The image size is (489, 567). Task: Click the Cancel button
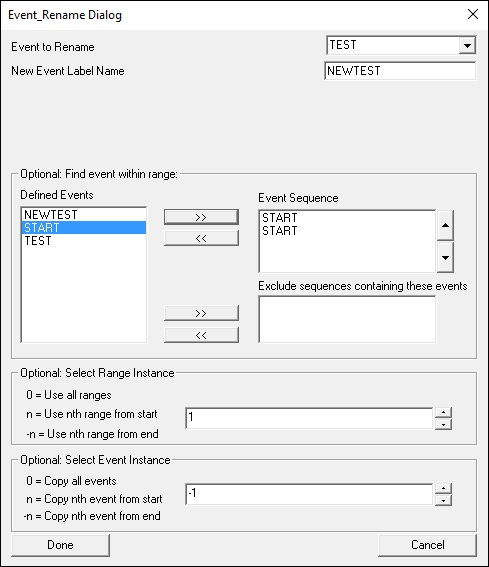coord(428,545)
